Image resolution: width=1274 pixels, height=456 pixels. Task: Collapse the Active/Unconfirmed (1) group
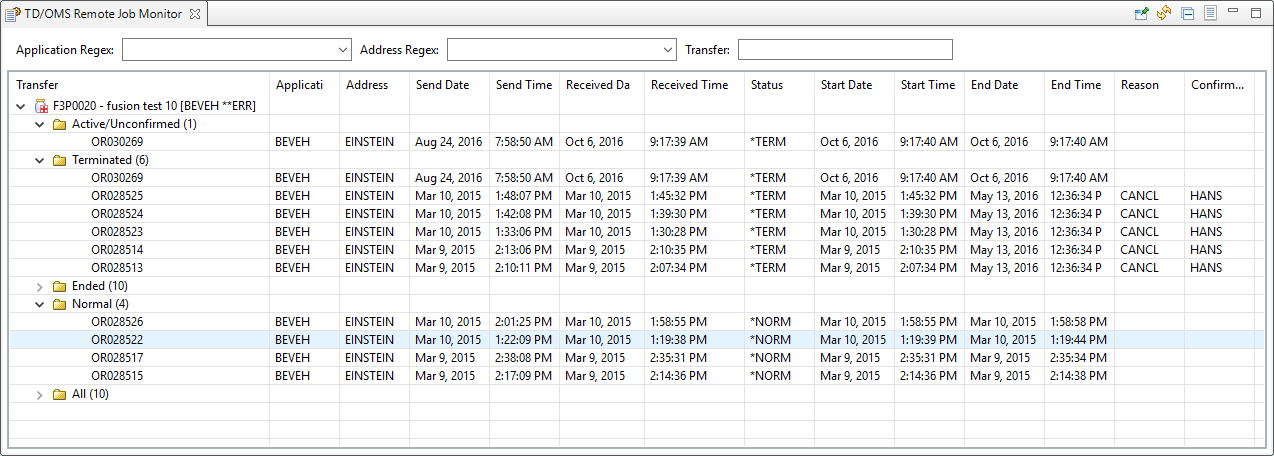[x=40, y=124]
